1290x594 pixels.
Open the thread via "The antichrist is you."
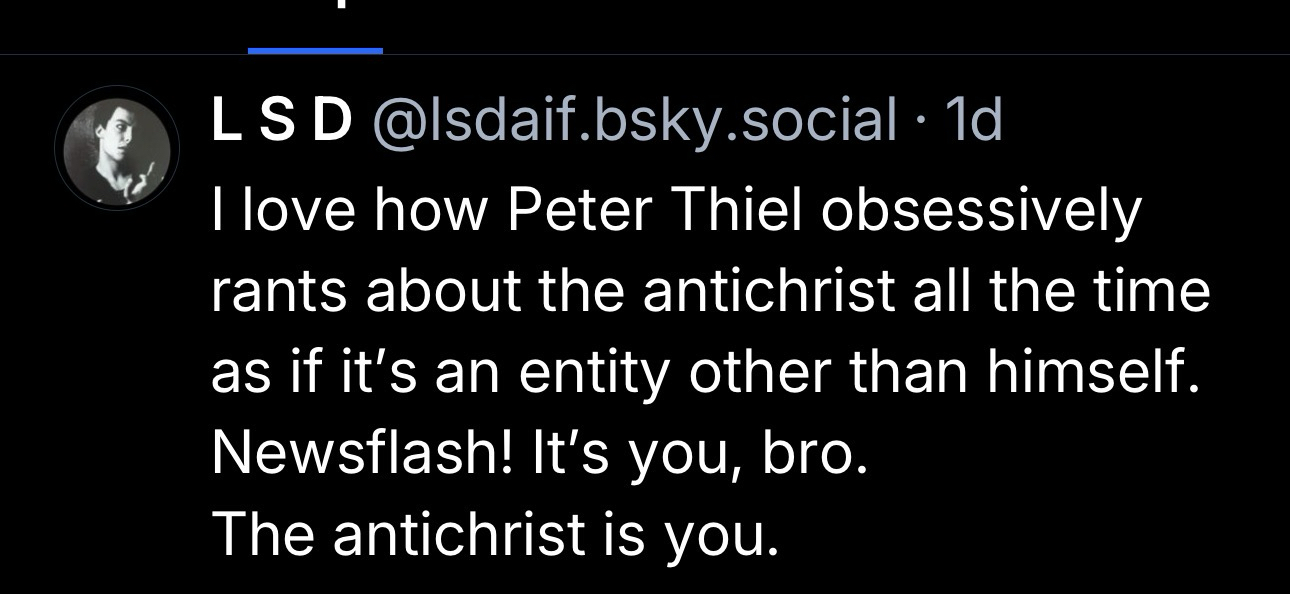click(x=495, y=537)
